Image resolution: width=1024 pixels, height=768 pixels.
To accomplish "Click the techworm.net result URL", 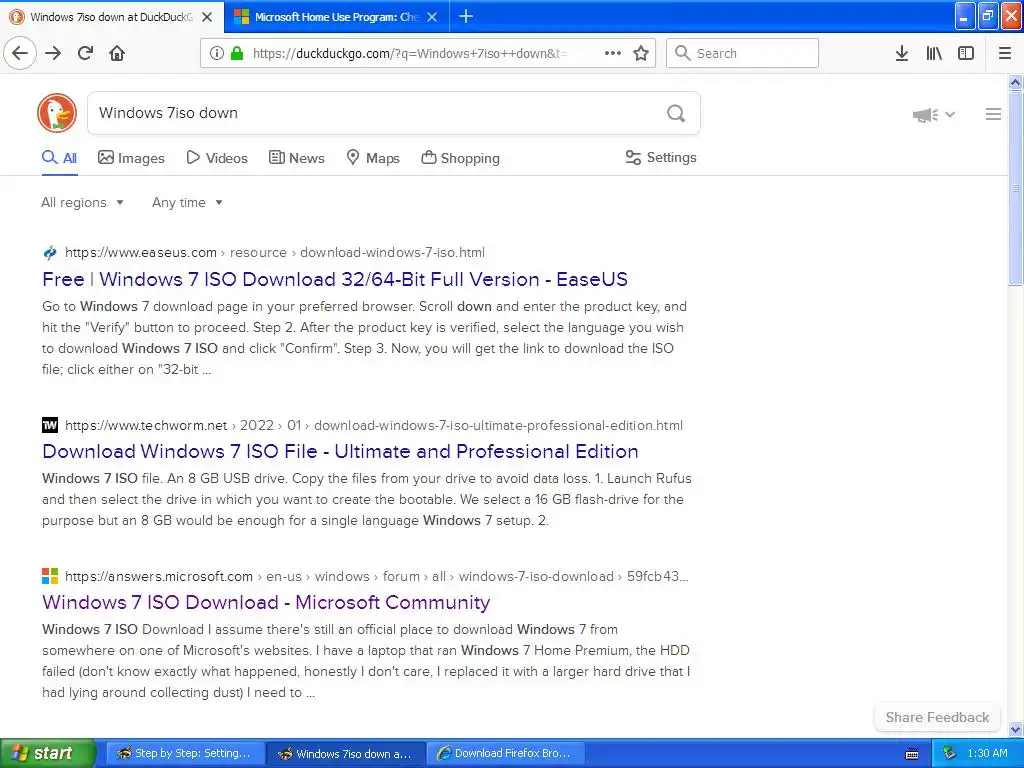I will [x=374, y=425].
